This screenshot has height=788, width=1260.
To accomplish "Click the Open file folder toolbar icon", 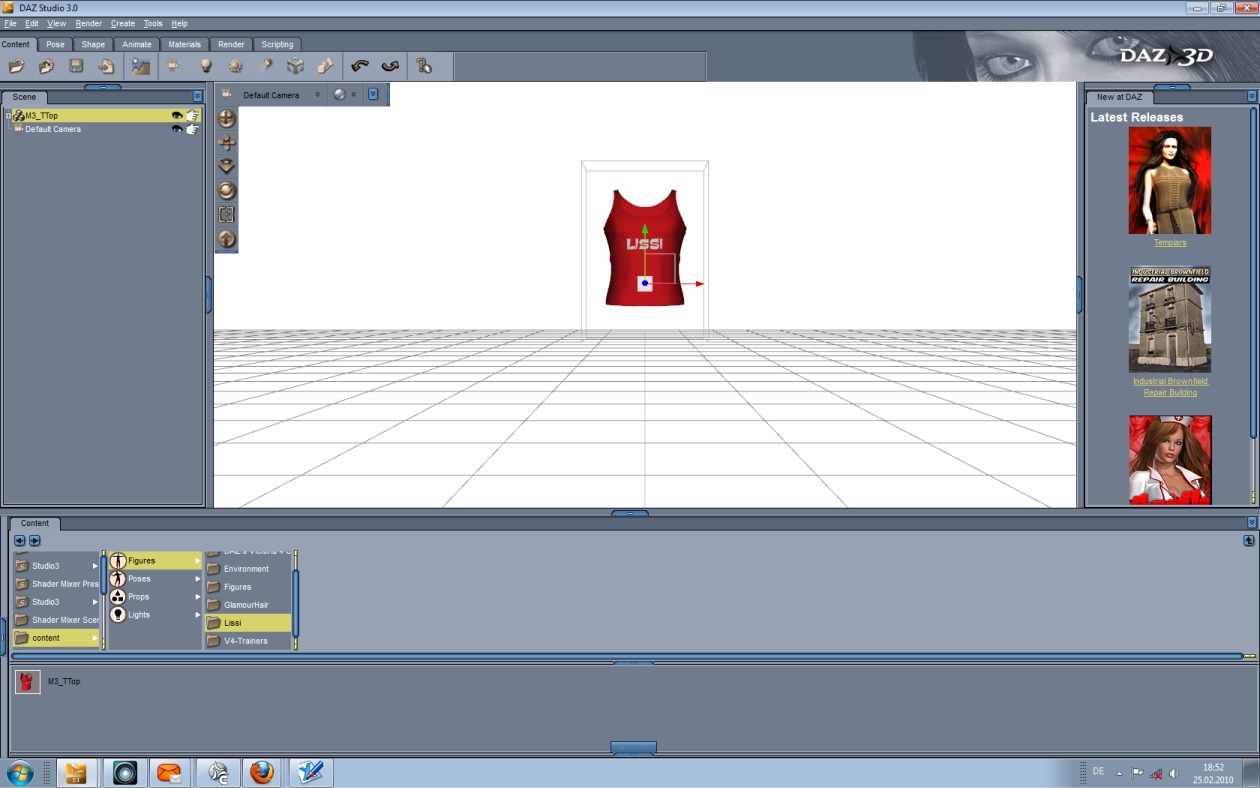I will [17, 67].
